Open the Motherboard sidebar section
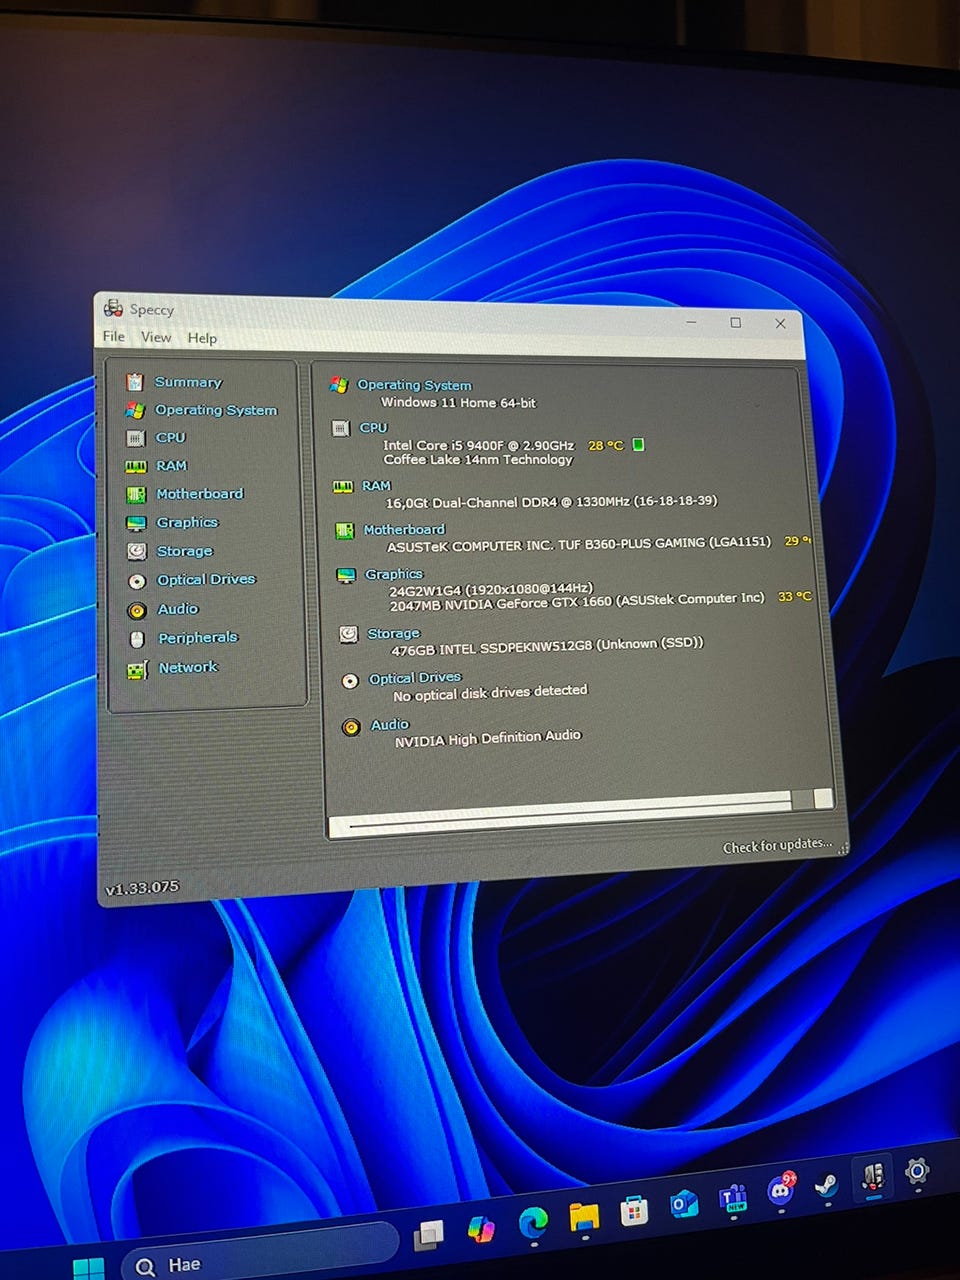 click(200, 494)
